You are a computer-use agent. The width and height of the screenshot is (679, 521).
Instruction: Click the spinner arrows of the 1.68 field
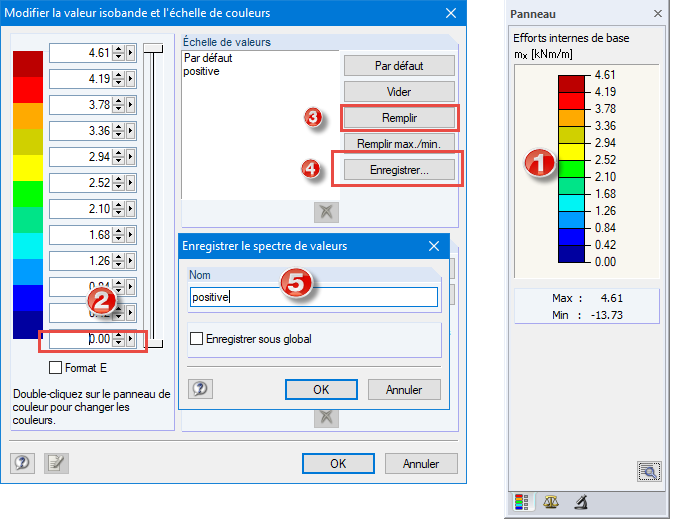(118, 235)
